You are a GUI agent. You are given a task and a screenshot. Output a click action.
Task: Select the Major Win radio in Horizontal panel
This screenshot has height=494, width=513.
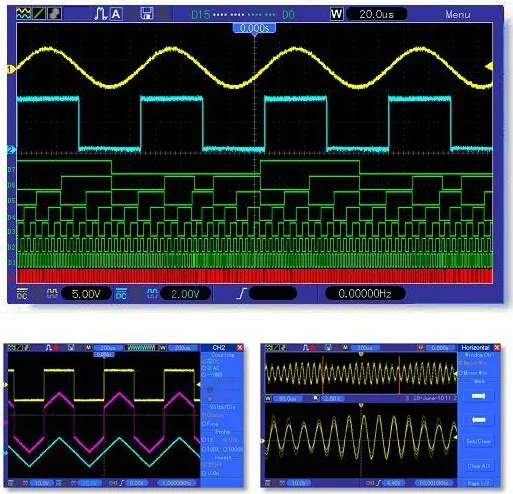(473, 363)
